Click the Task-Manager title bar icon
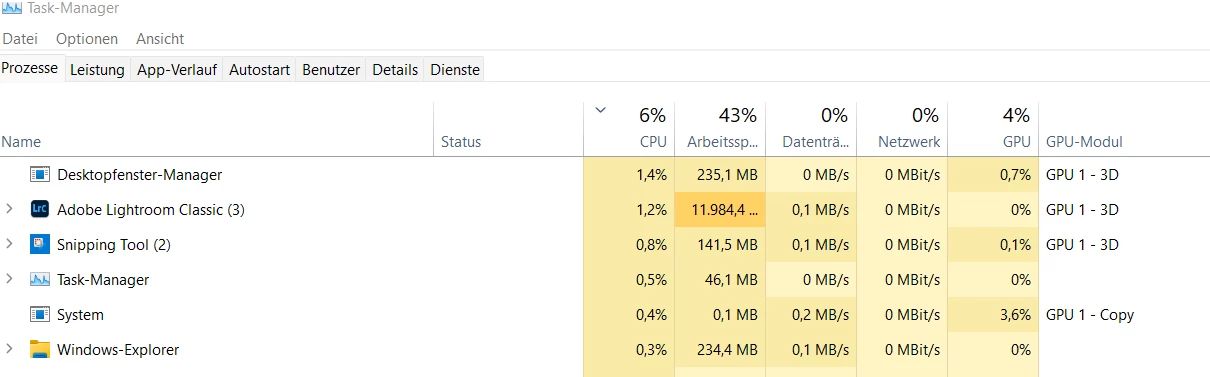 (x=12, y=9)
